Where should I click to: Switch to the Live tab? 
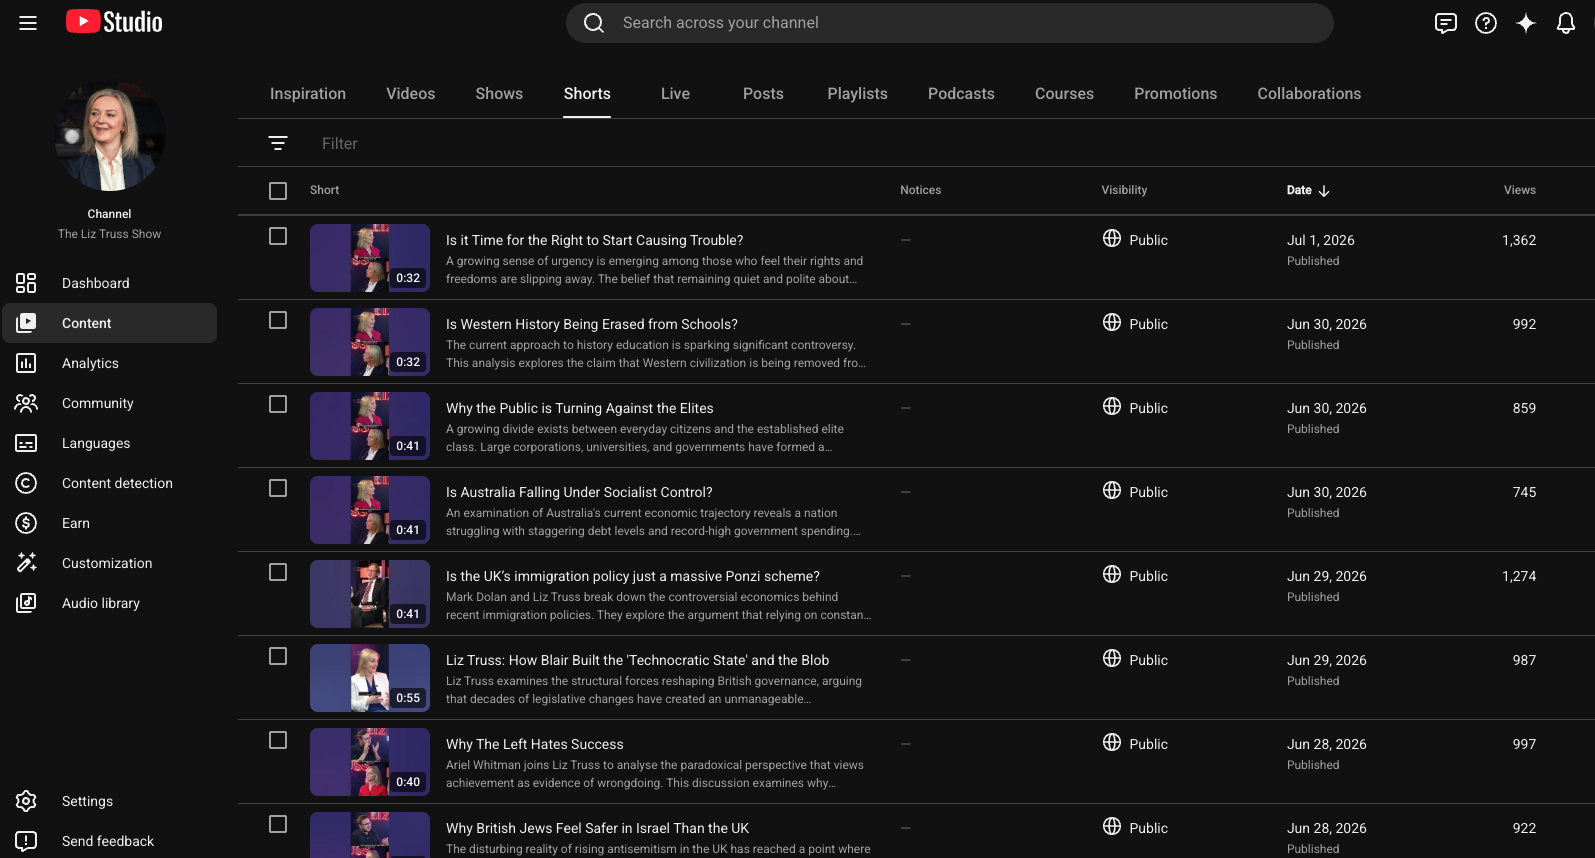(675, 93)
